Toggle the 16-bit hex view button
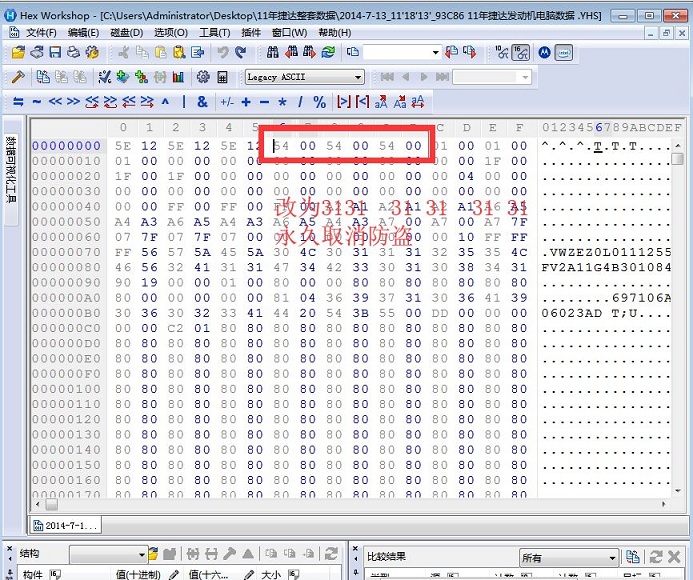 (522, 52)
